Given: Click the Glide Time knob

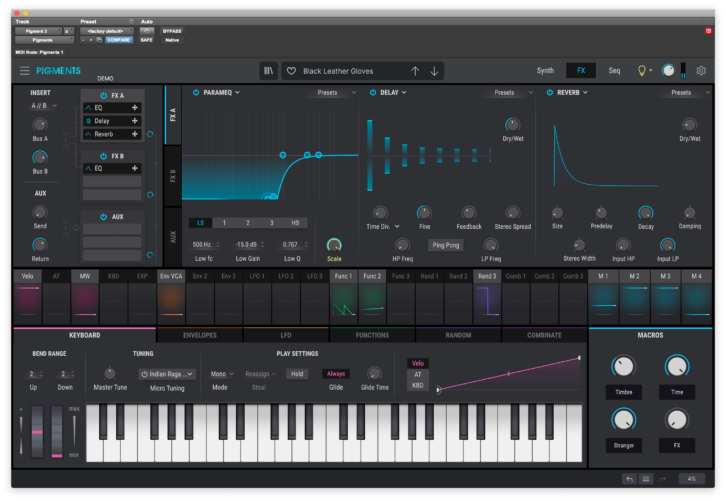Looking at the screenshot, I should 374,373.
